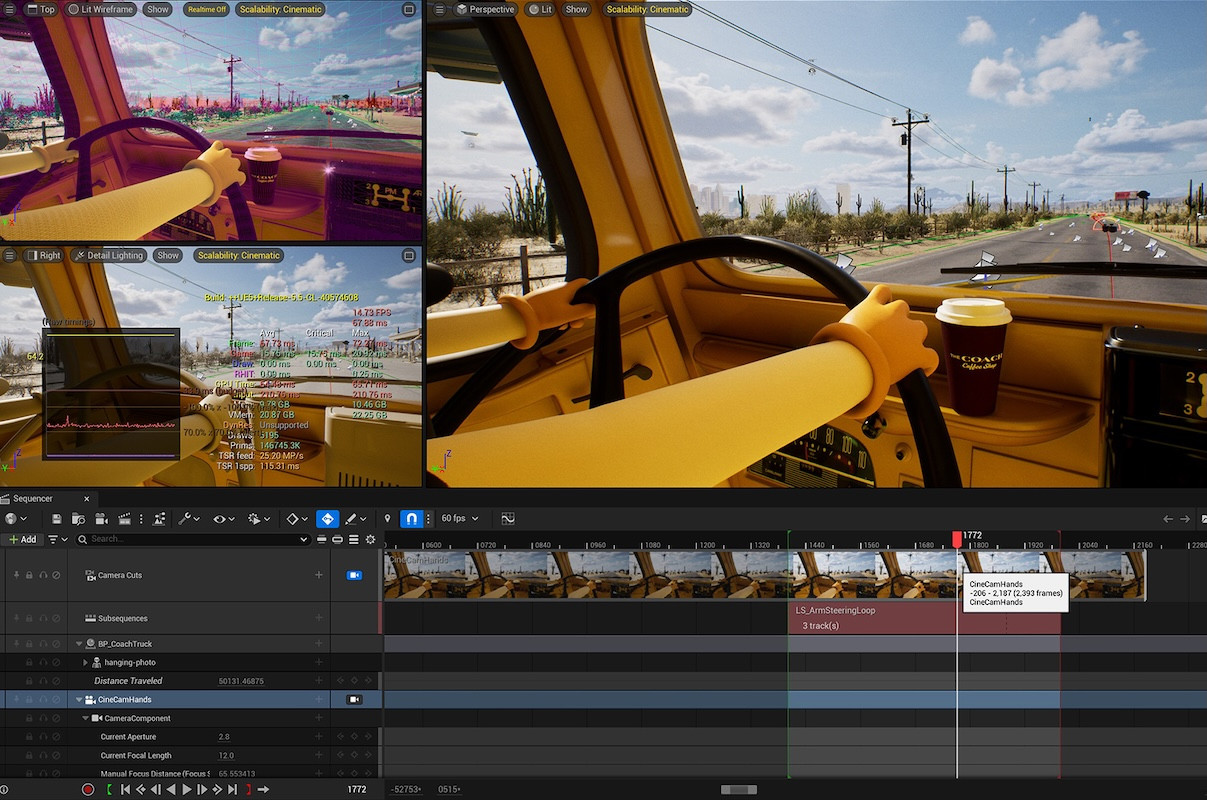Toggle the snapping magnet button
This screenshot has height=800, width=1207.
pos(411,519)
